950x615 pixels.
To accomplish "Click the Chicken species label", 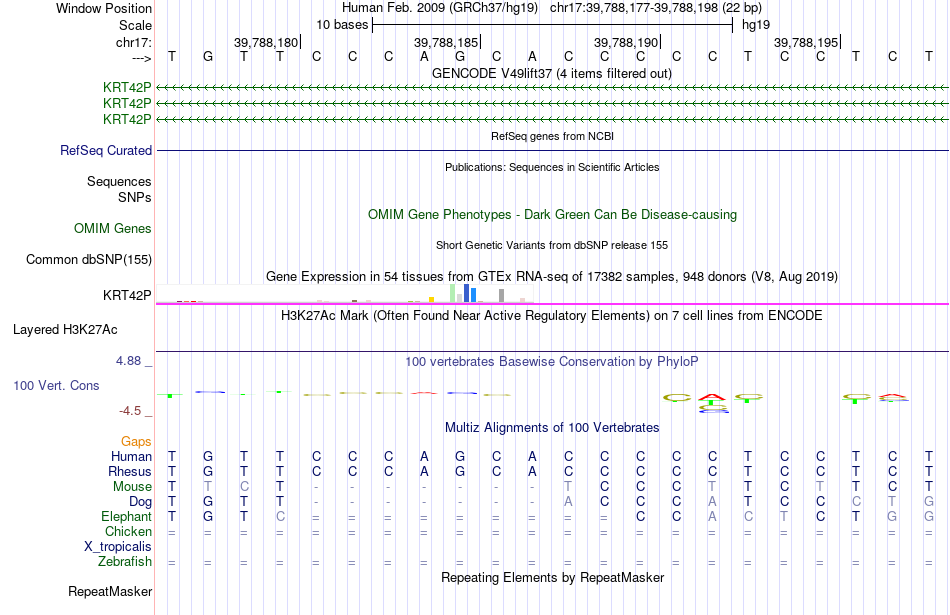I will 128,531.
